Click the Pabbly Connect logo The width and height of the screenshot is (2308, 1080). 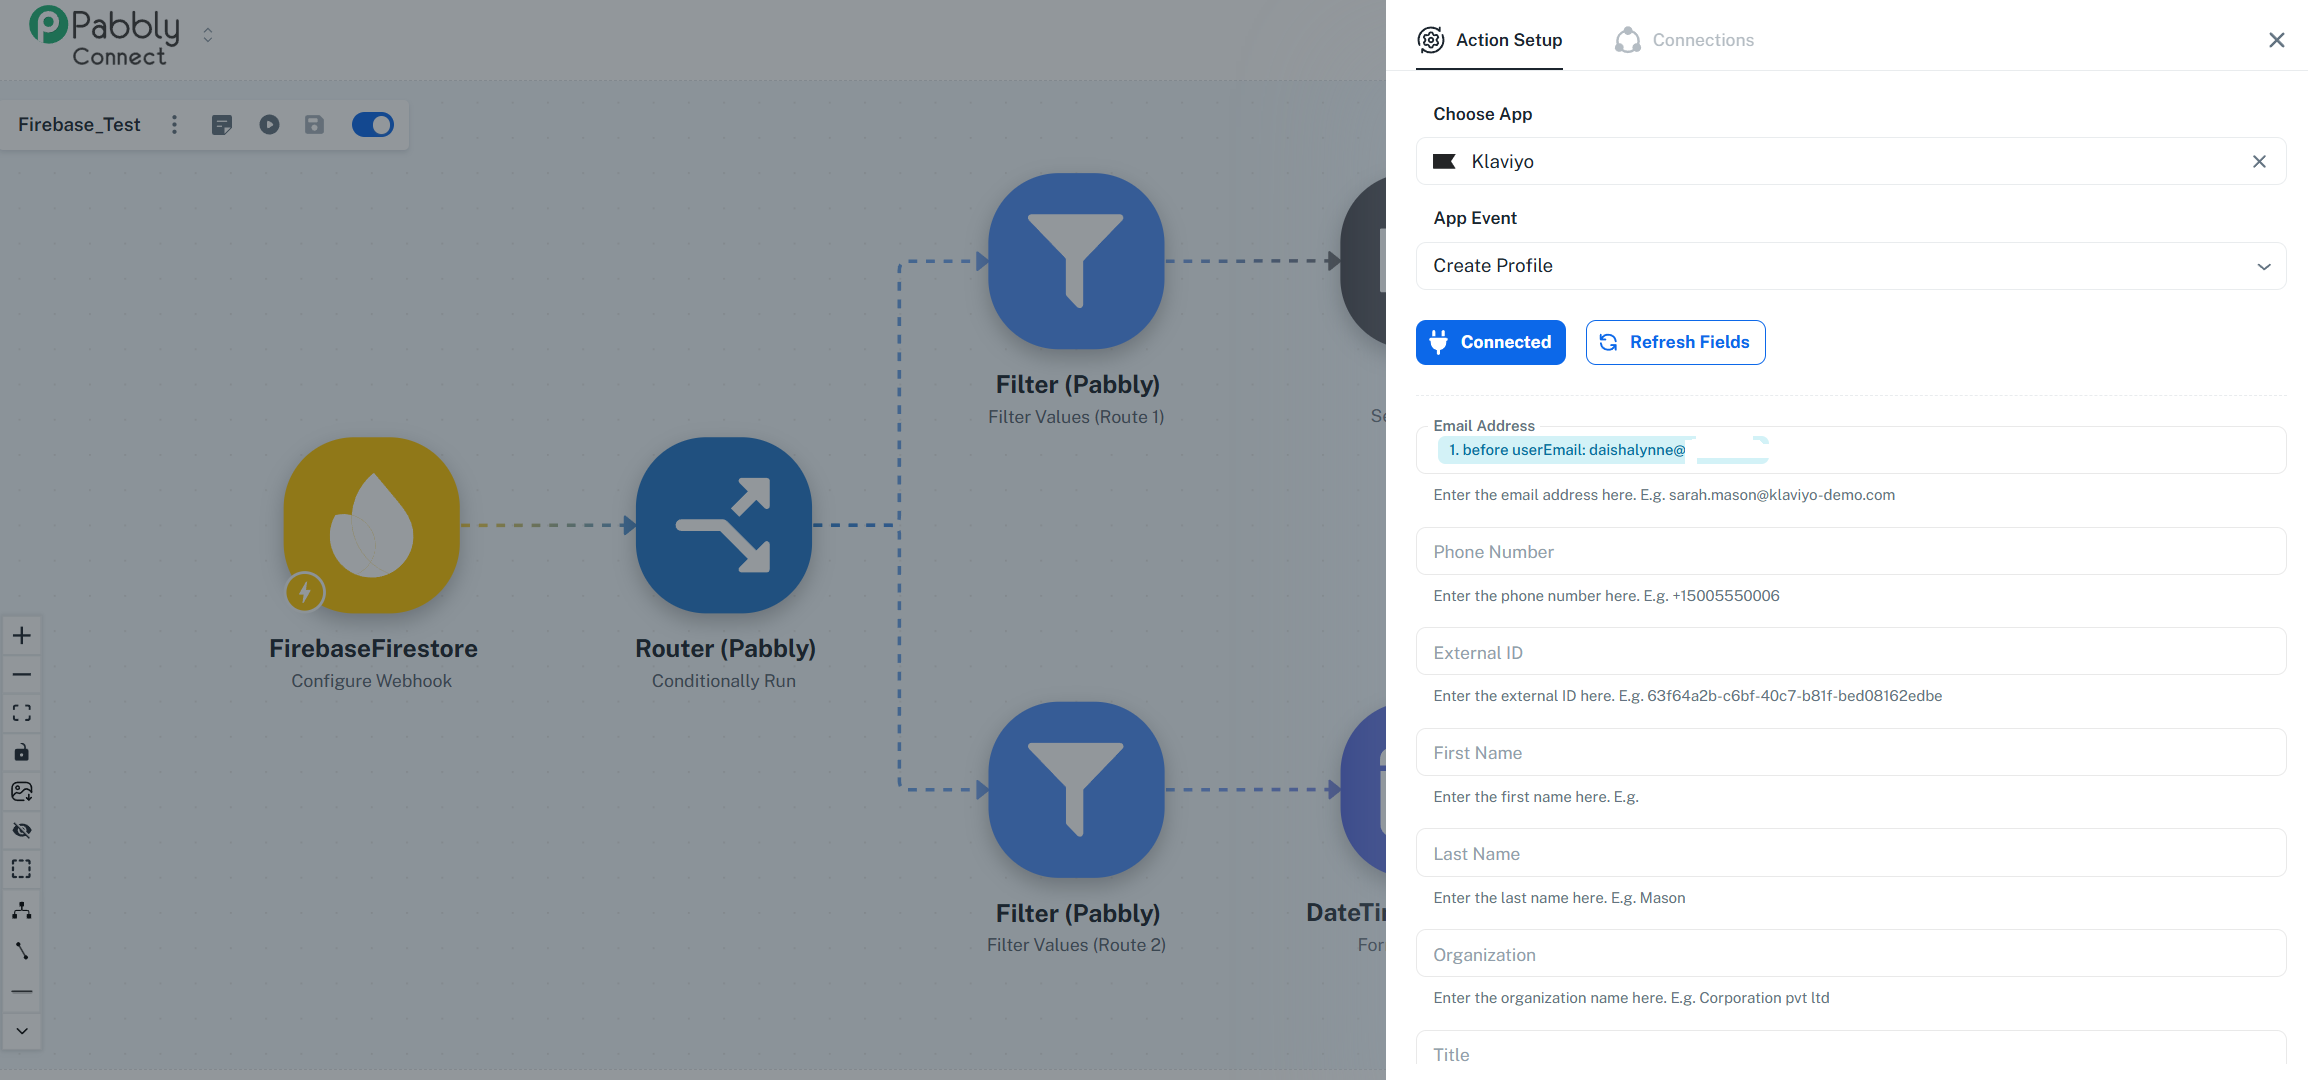pyautogui.click(x=104, y=36)
